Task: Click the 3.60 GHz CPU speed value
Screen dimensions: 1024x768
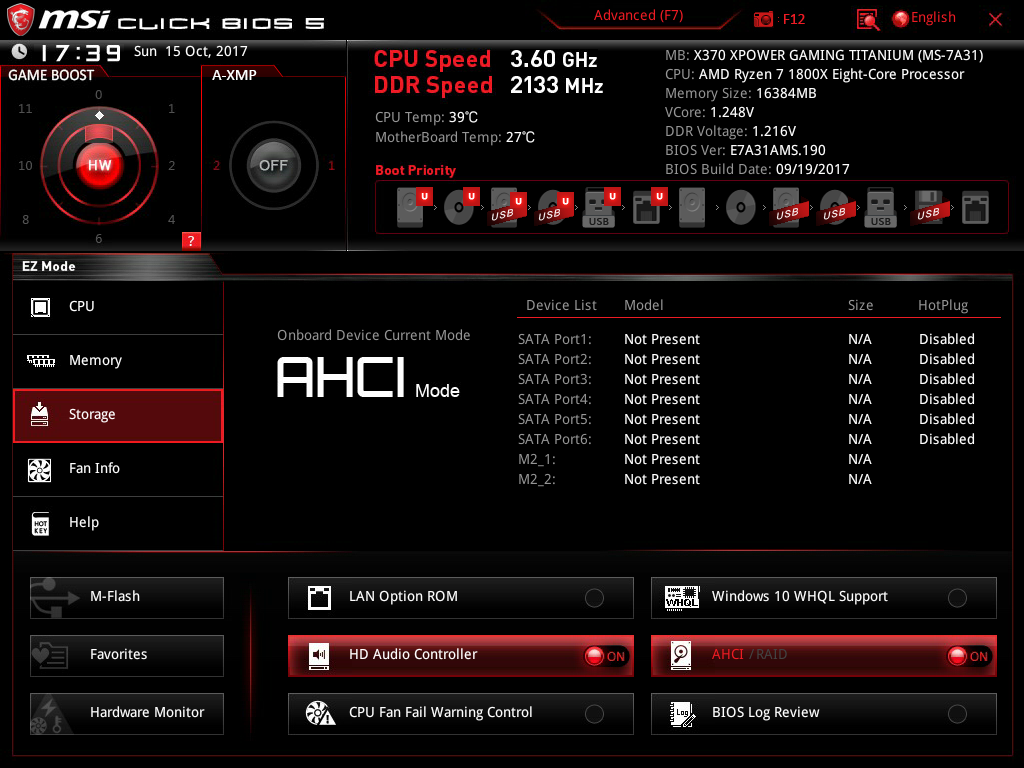Action: pos(553,59)
